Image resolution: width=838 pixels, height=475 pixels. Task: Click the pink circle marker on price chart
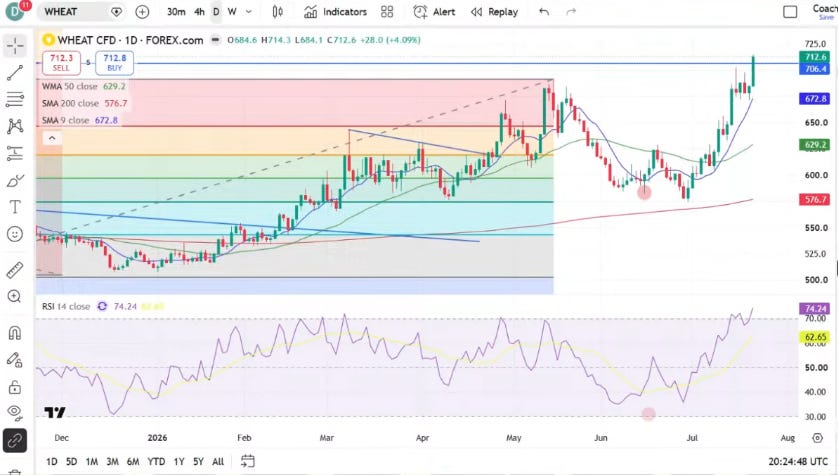[x=645, y=192]
